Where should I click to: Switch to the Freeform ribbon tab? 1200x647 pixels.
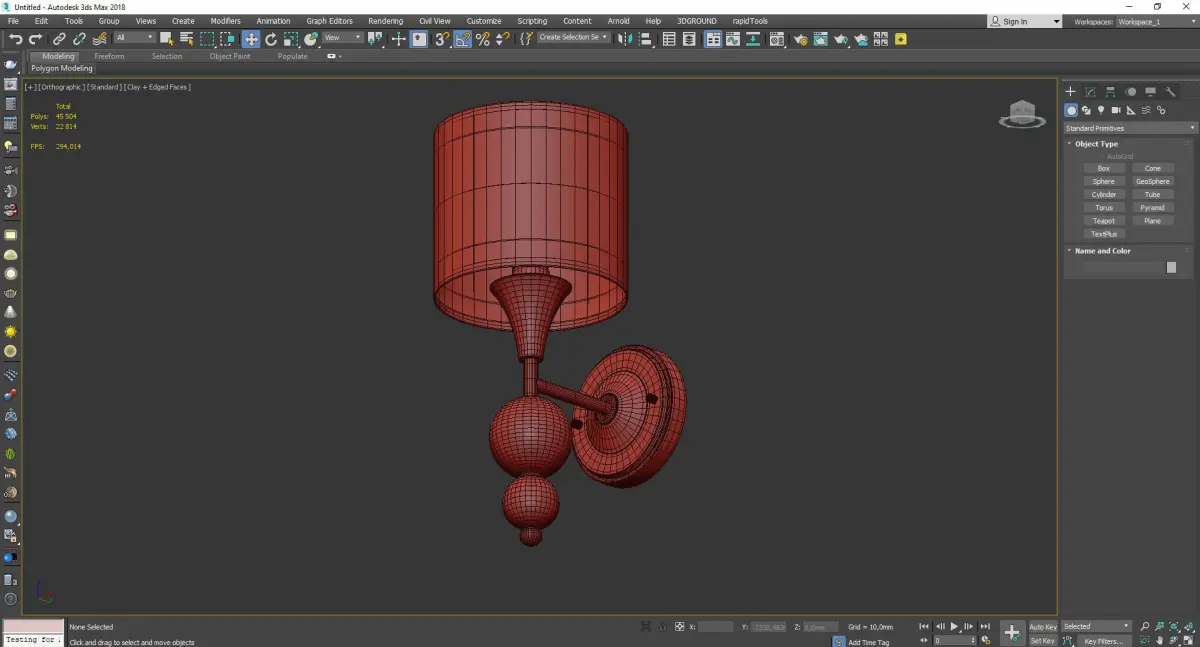[x=109, y=56]
